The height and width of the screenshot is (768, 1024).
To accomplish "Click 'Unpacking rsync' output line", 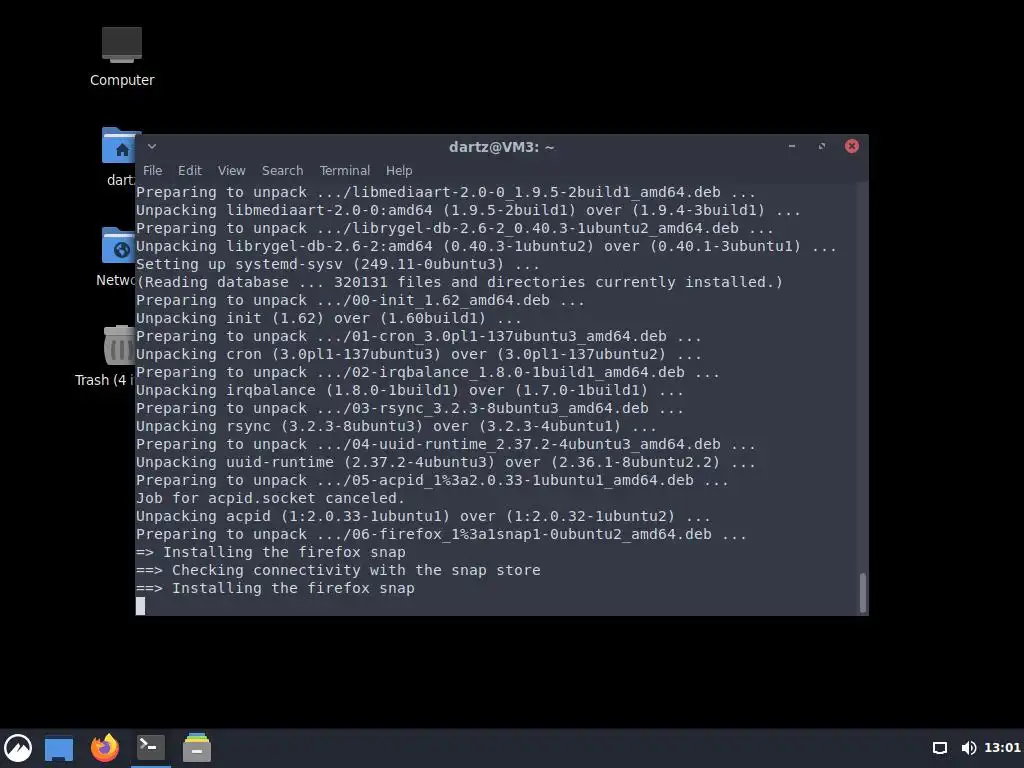I will (x=396, y=426).
